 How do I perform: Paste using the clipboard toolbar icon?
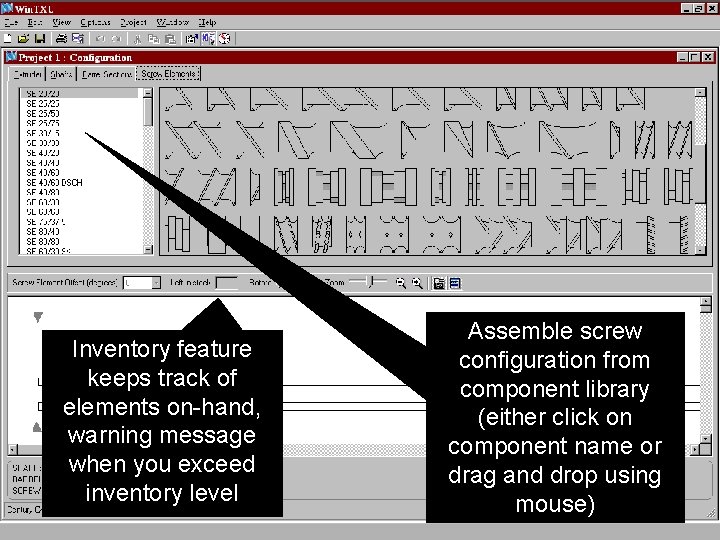(170, 39)
